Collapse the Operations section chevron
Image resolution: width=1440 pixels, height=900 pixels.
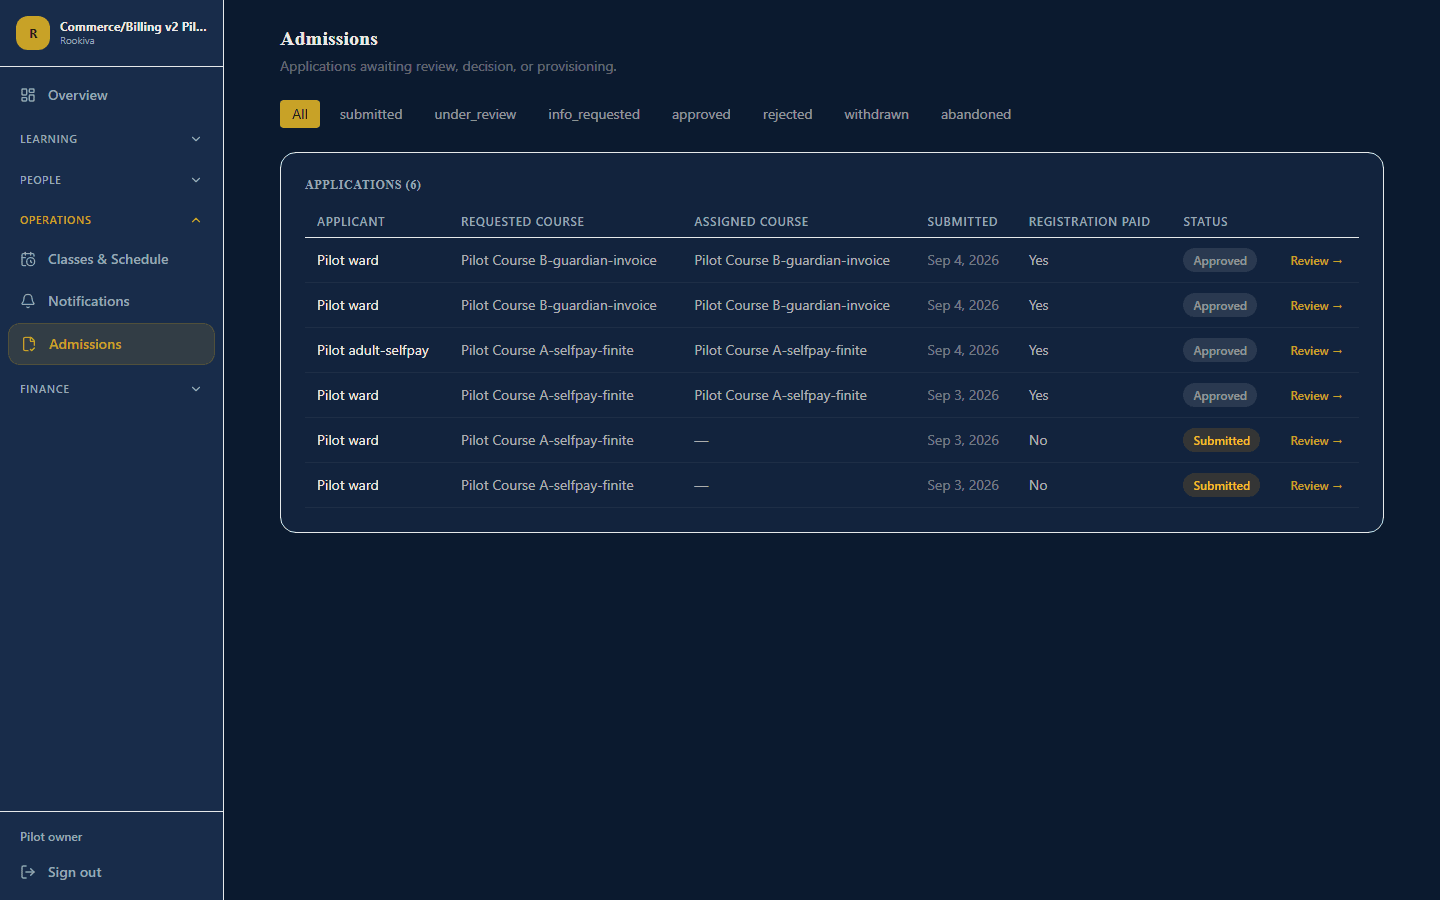[x=196, y=220]
